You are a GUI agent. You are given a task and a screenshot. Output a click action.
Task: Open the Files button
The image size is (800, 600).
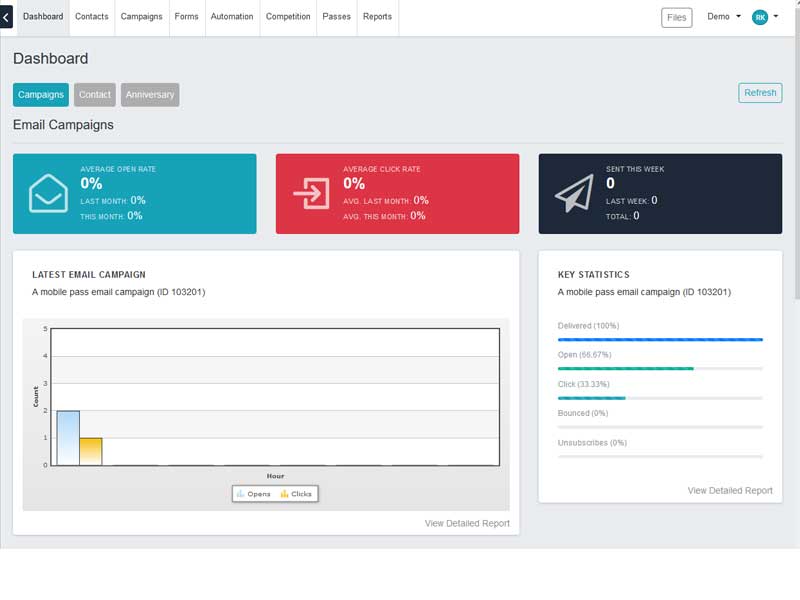677,17
